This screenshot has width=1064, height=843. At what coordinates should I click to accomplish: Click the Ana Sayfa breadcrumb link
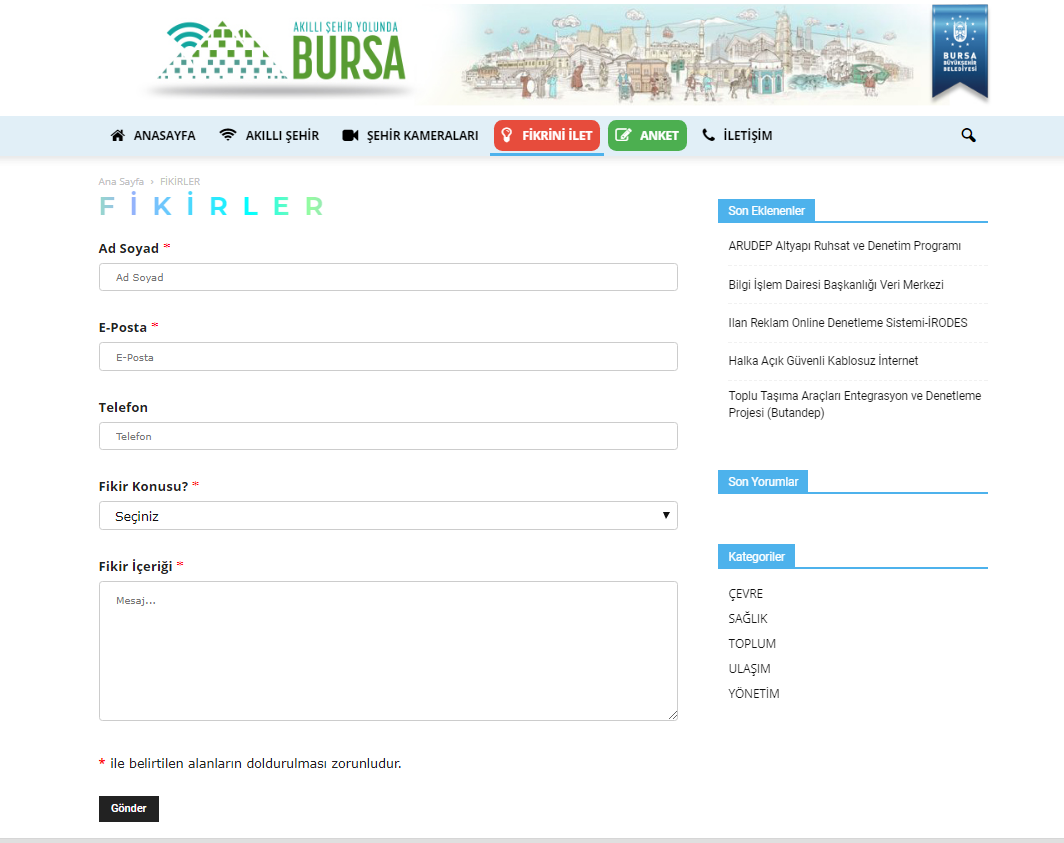(x=121, y=182)
